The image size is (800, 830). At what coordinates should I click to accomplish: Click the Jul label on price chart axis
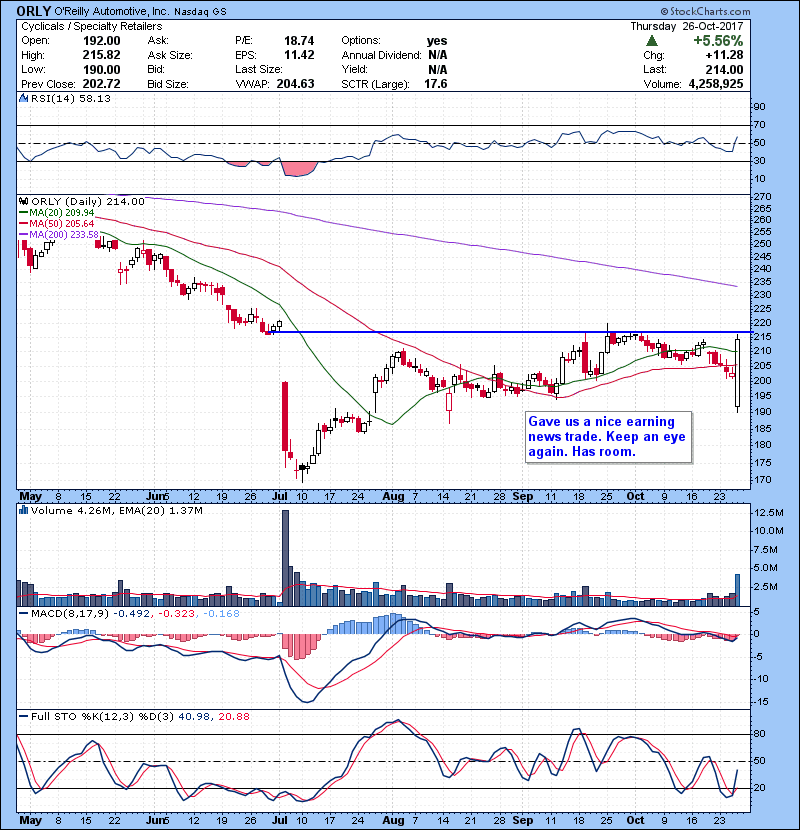tap(279, 497)
